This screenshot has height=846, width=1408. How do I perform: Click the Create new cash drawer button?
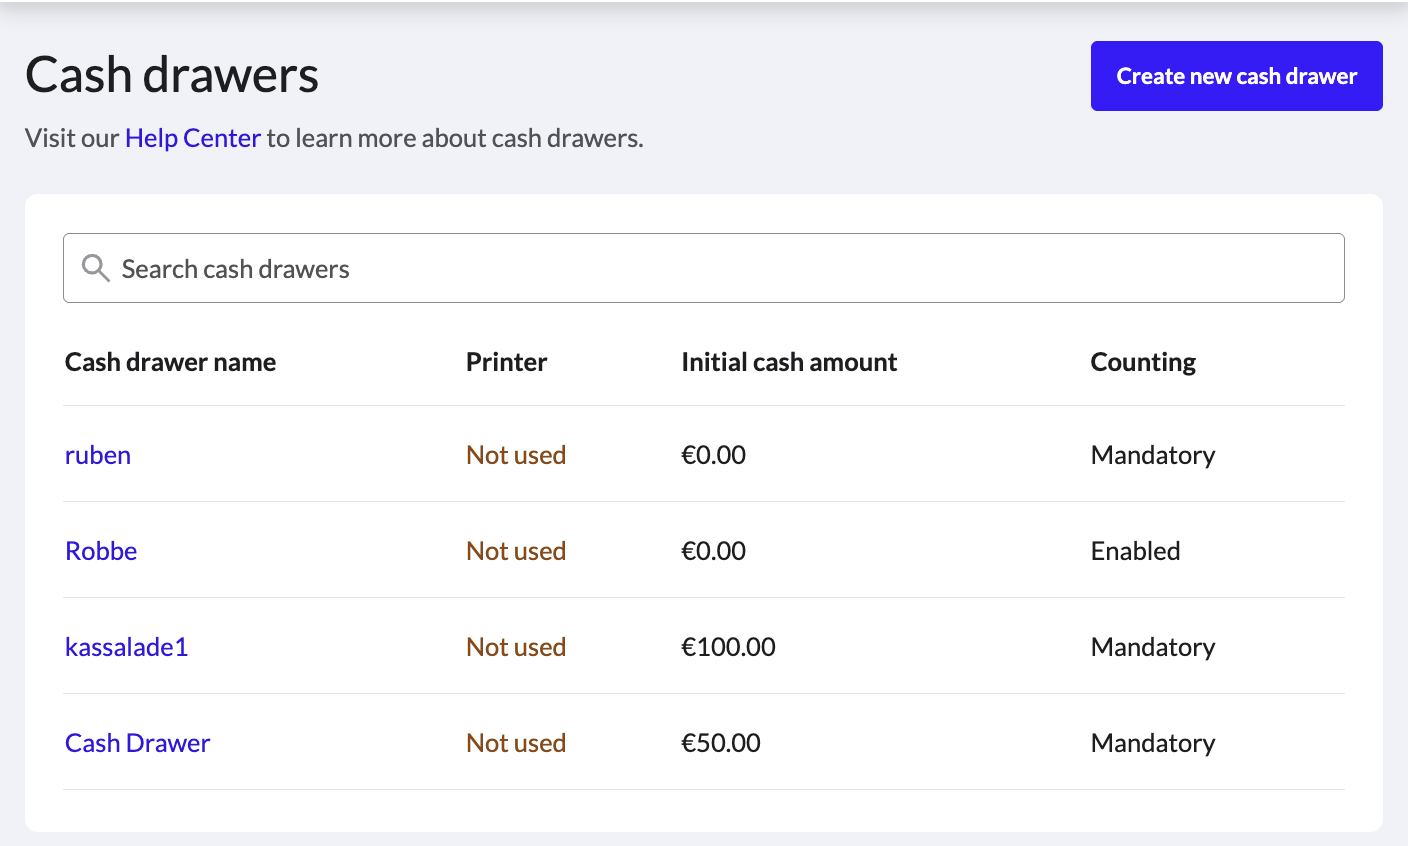1236,76
